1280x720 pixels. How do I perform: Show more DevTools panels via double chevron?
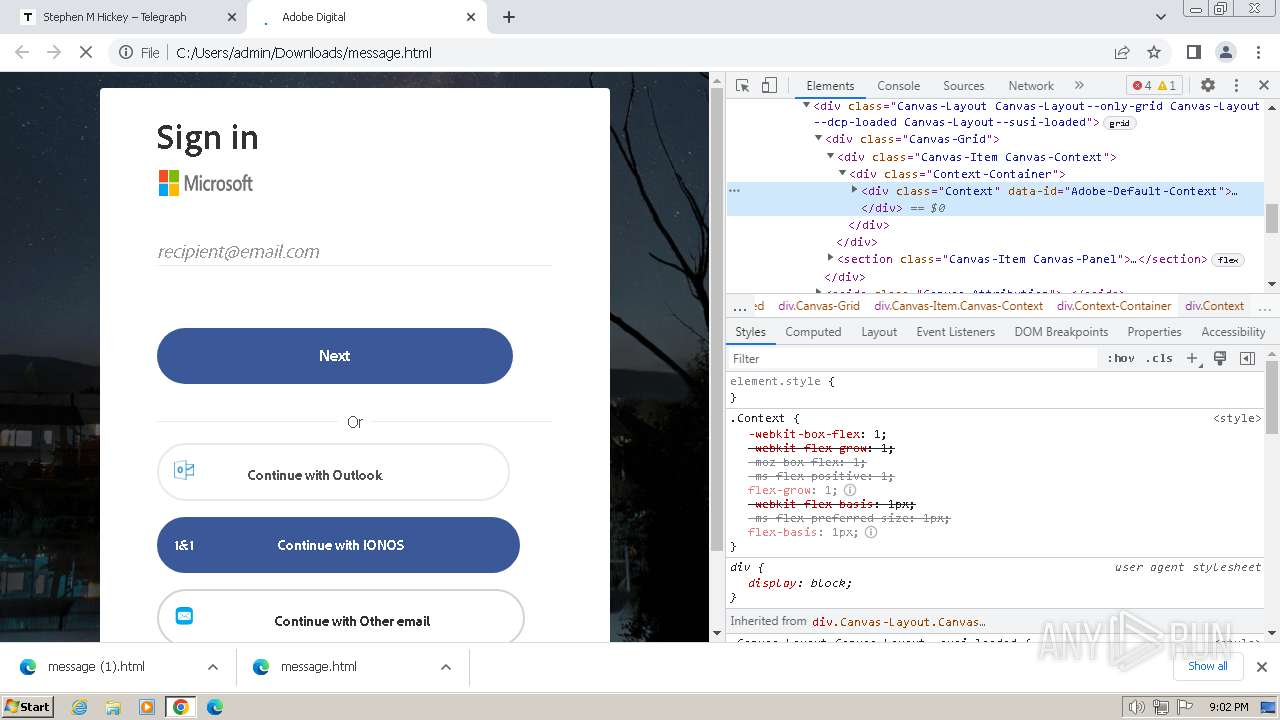click(x=1079, y=86)
